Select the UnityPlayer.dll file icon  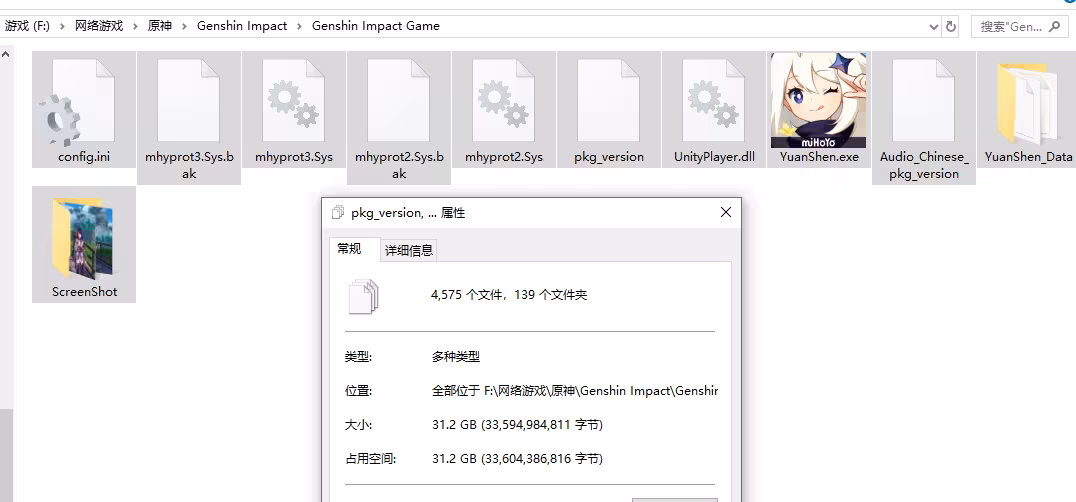coord(714,101)
